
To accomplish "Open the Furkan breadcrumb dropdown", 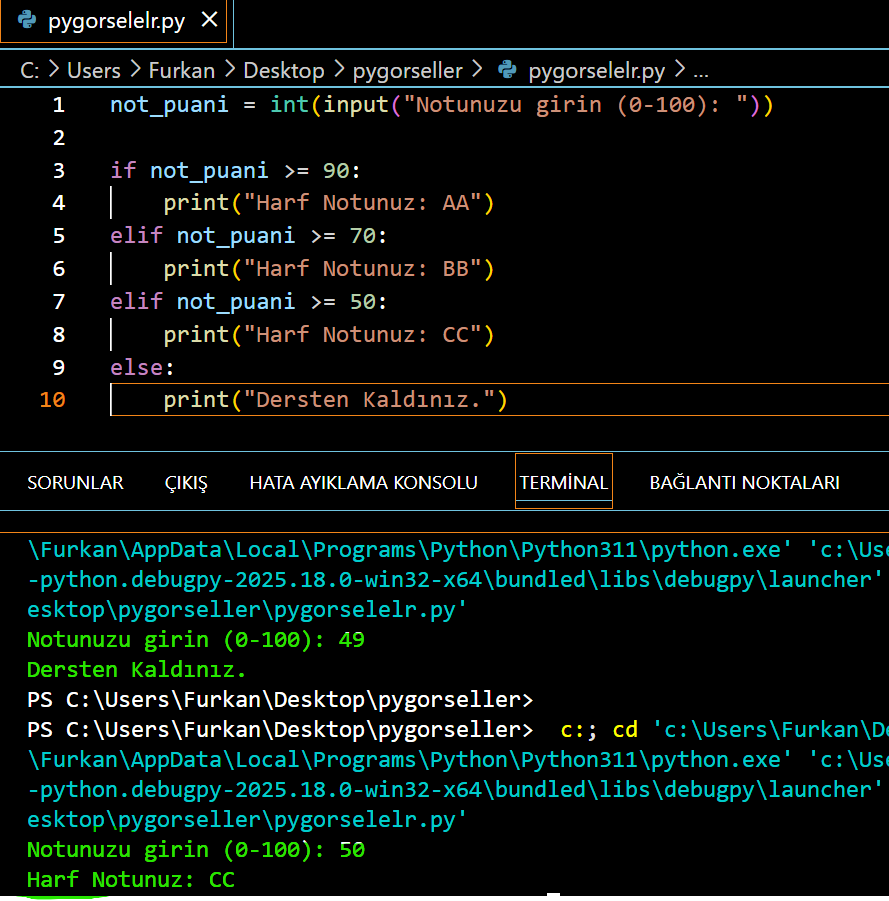I will tap(182, 70).
